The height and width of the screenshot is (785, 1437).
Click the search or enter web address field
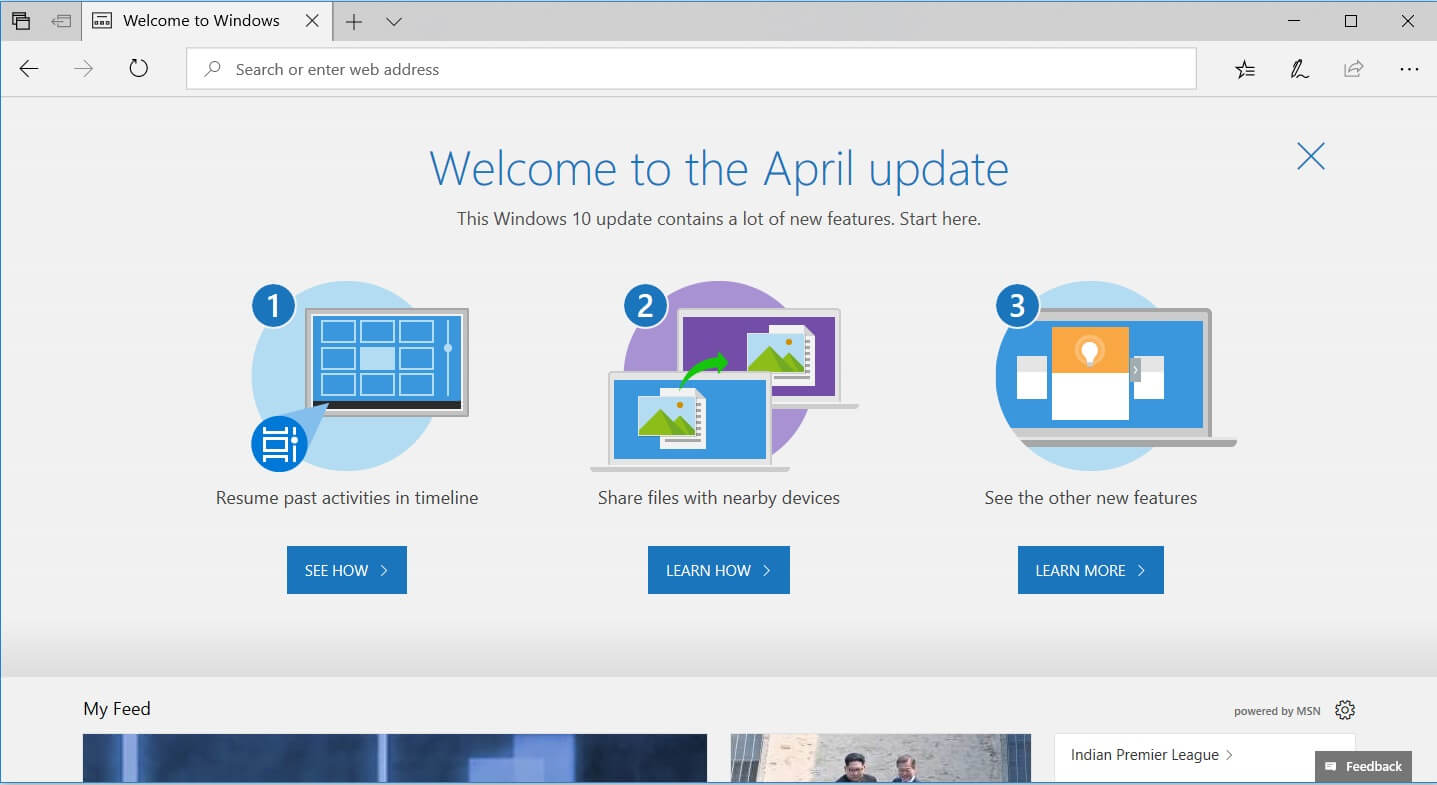tap(691, 69)
